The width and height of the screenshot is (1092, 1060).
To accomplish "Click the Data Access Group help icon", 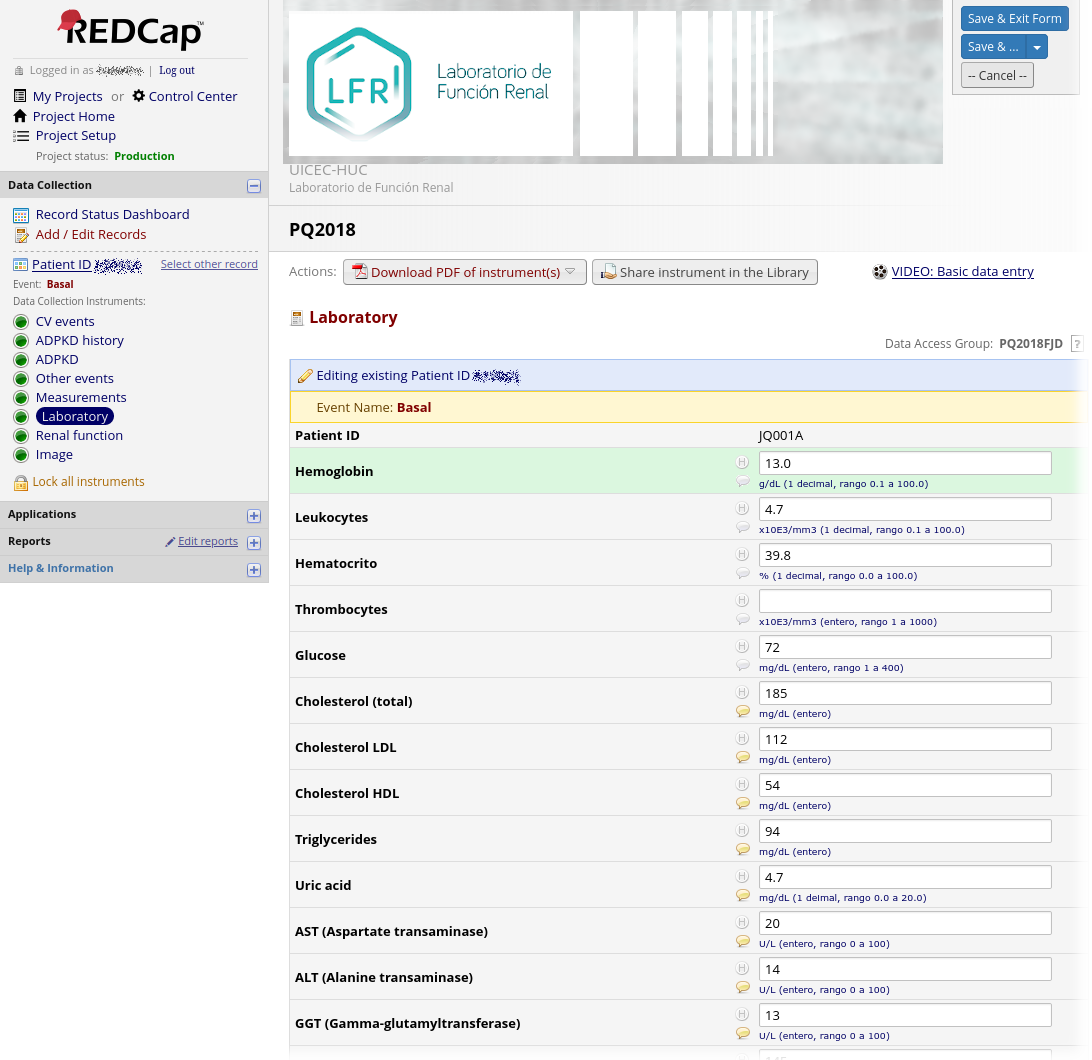I will click(x=1076, y=344).
